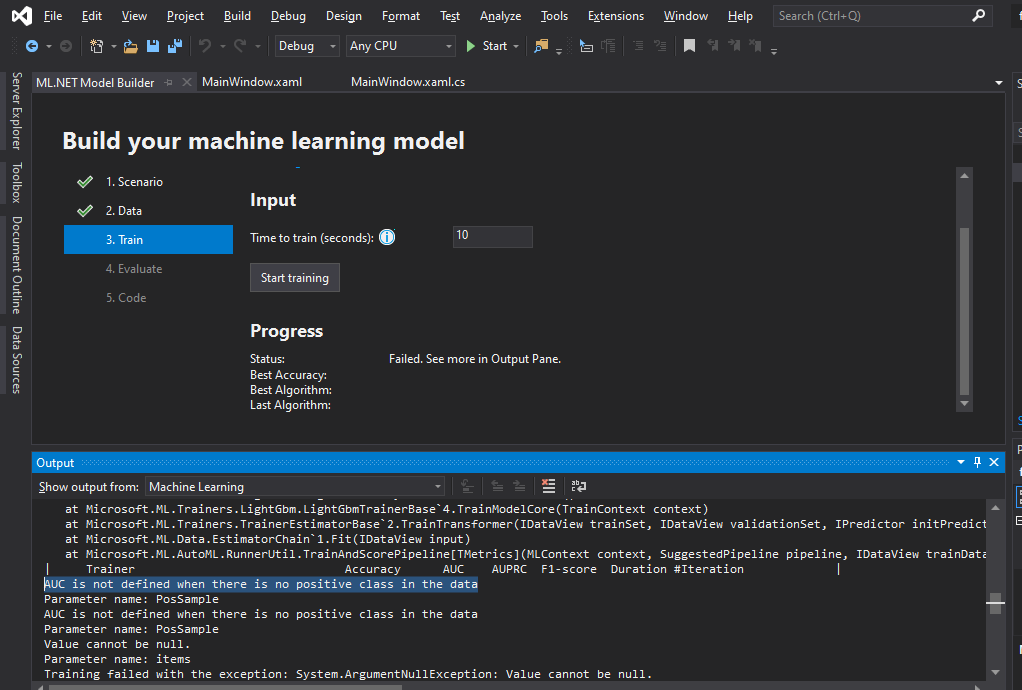Open the Any CPU platform dropdown
The image size is (1022, 690).
click(400, 46)
